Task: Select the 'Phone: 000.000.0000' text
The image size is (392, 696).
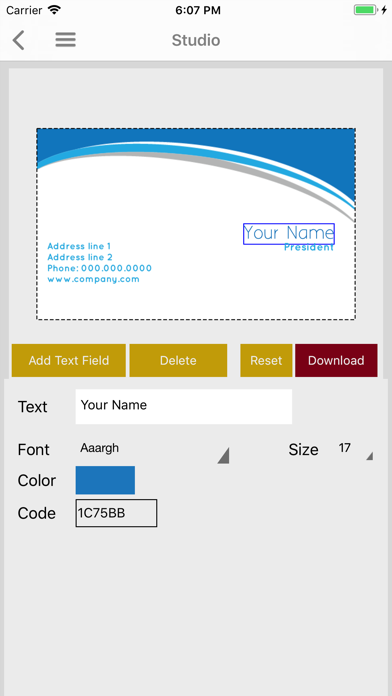Action: (99, 268)
